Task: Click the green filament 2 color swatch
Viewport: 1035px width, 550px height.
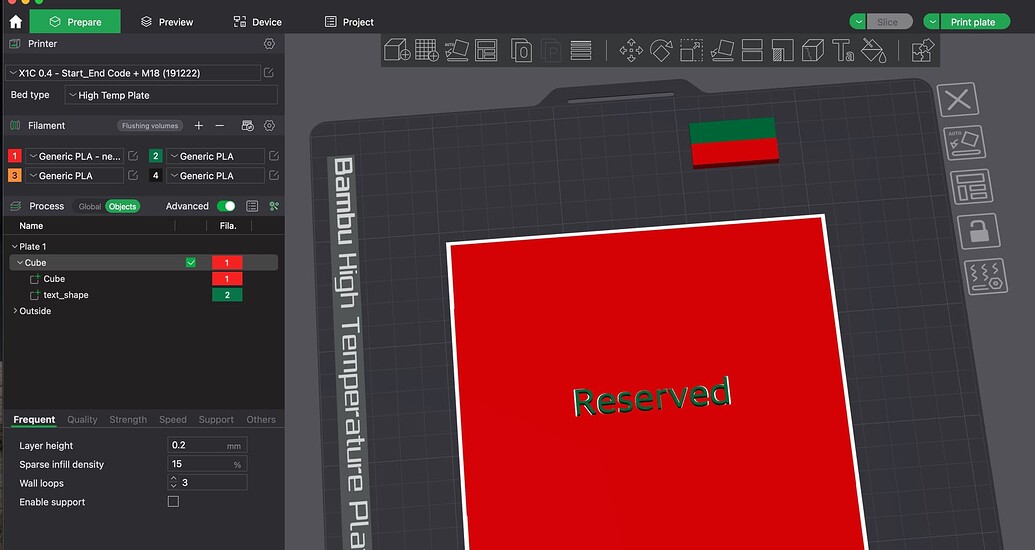Action: (156, 156)
